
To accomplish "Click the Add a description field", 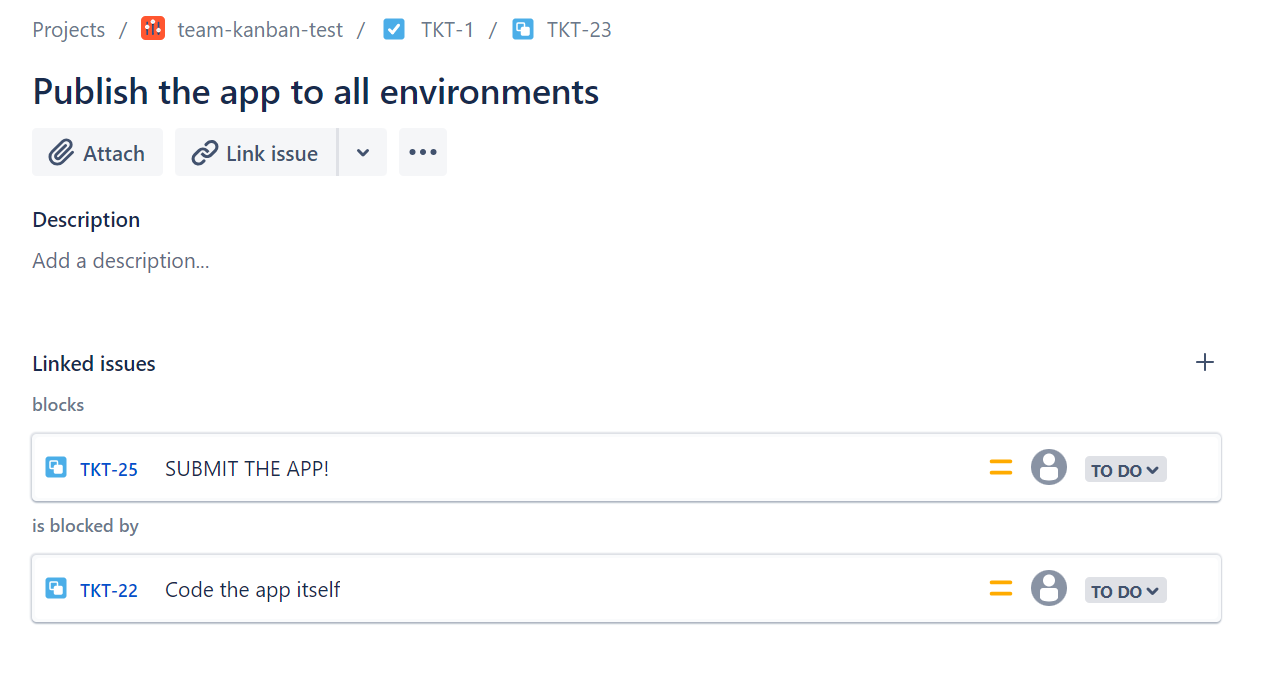I will (121, 261).
